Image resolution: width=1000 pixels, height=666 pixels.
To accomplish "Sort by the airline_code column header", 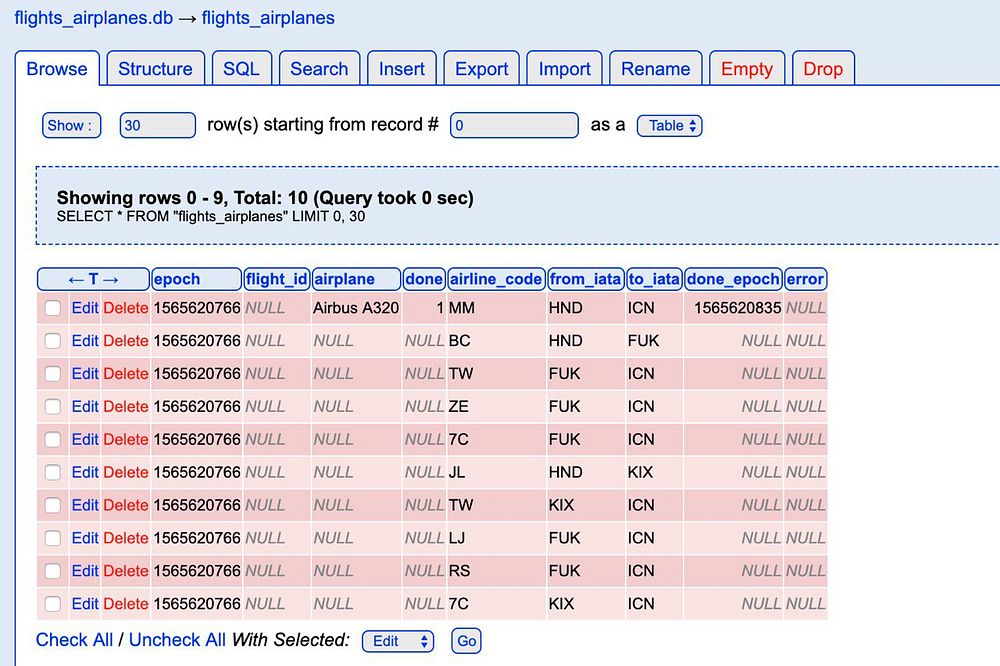I will (x=496, y=279).
